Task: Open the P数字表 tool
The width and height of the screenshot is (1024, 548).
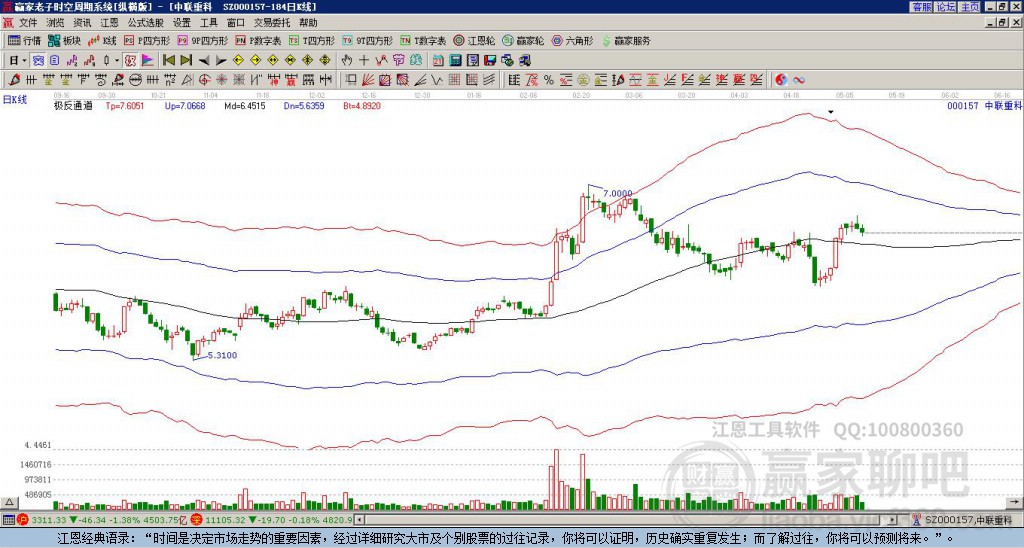Action: [258, 40]
